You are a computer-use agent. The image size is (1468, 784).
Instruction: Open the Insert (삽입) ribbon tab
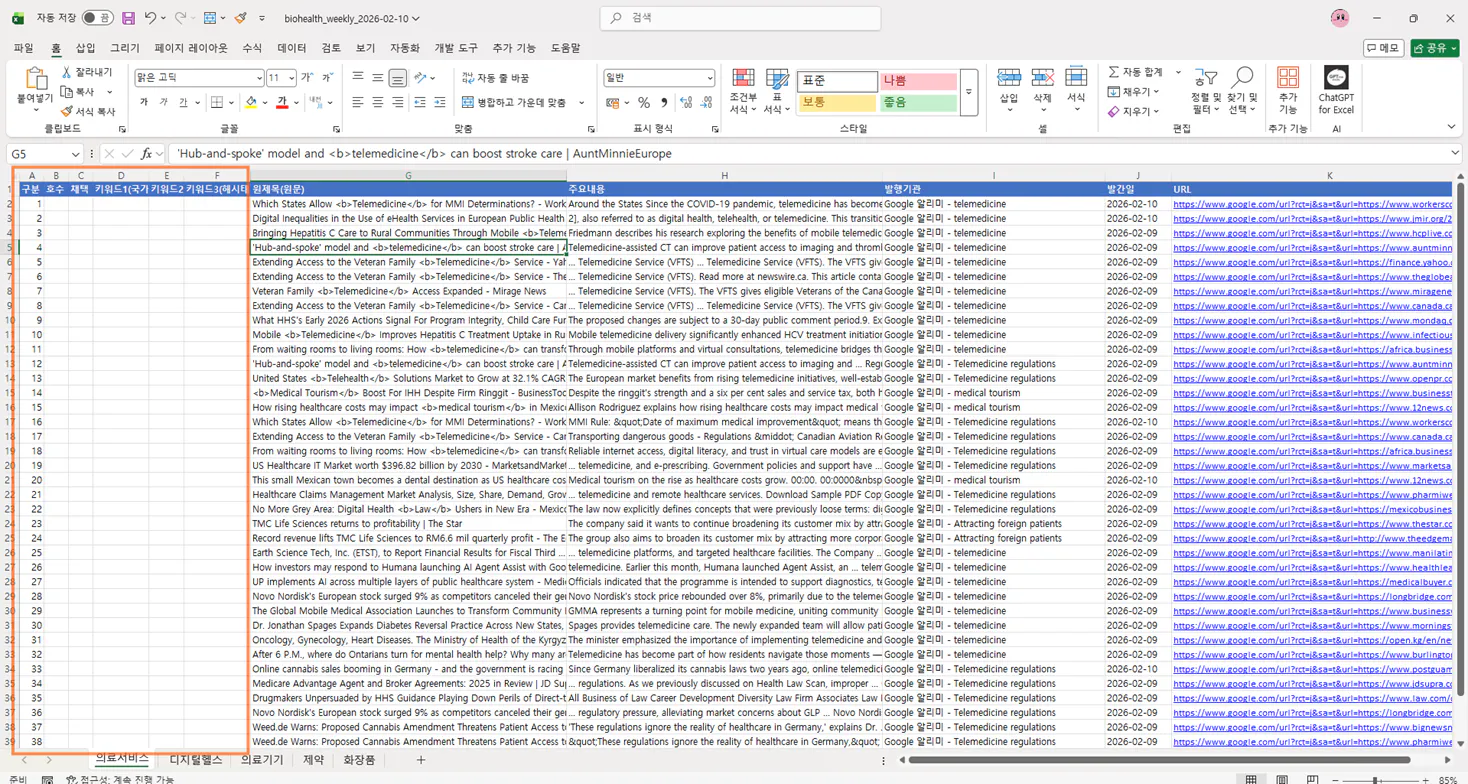tap(86, 48)
